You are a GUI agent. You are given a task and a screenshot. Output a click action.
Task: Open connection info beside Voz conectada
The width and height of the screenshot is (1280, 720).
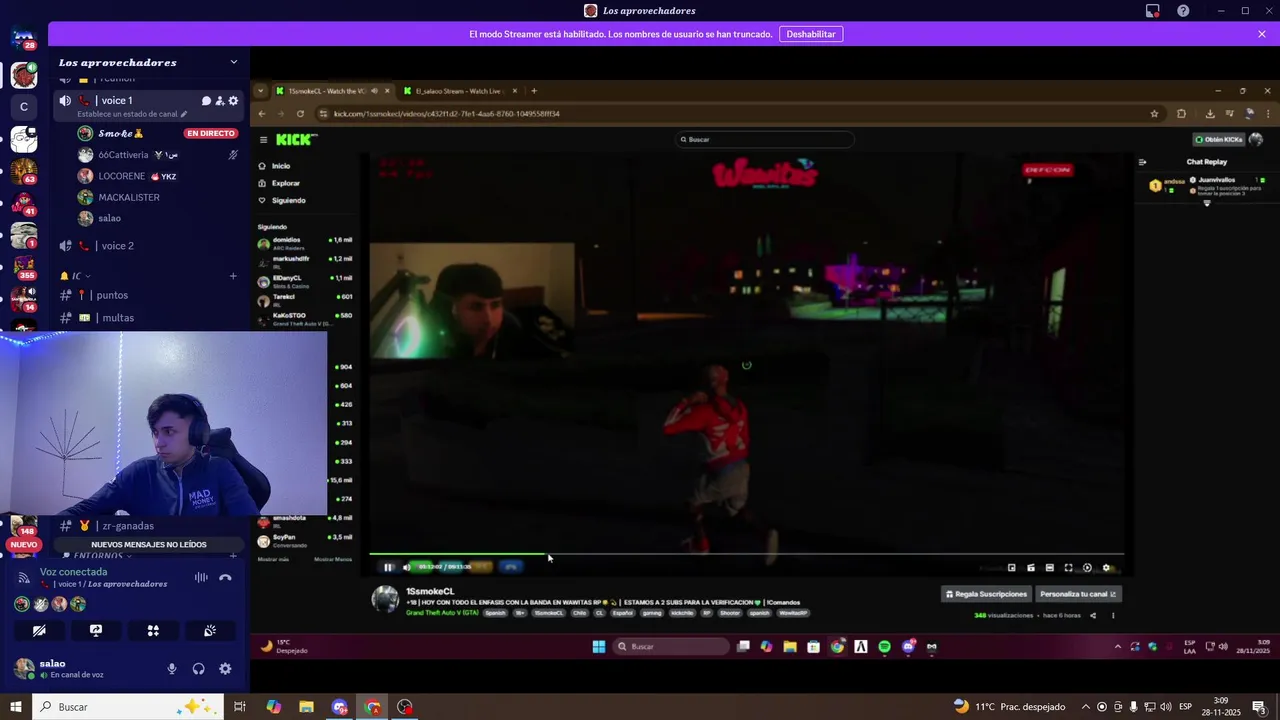[24, 577]
